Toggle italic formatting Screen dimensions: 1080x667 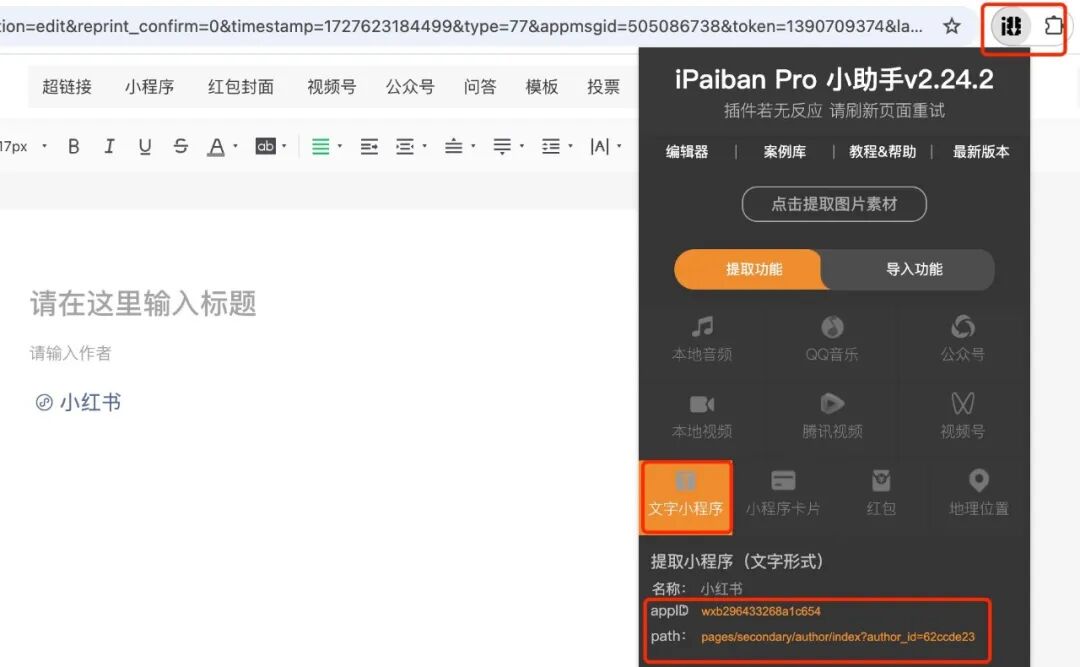pyautogui.click(x=109, y=146)
